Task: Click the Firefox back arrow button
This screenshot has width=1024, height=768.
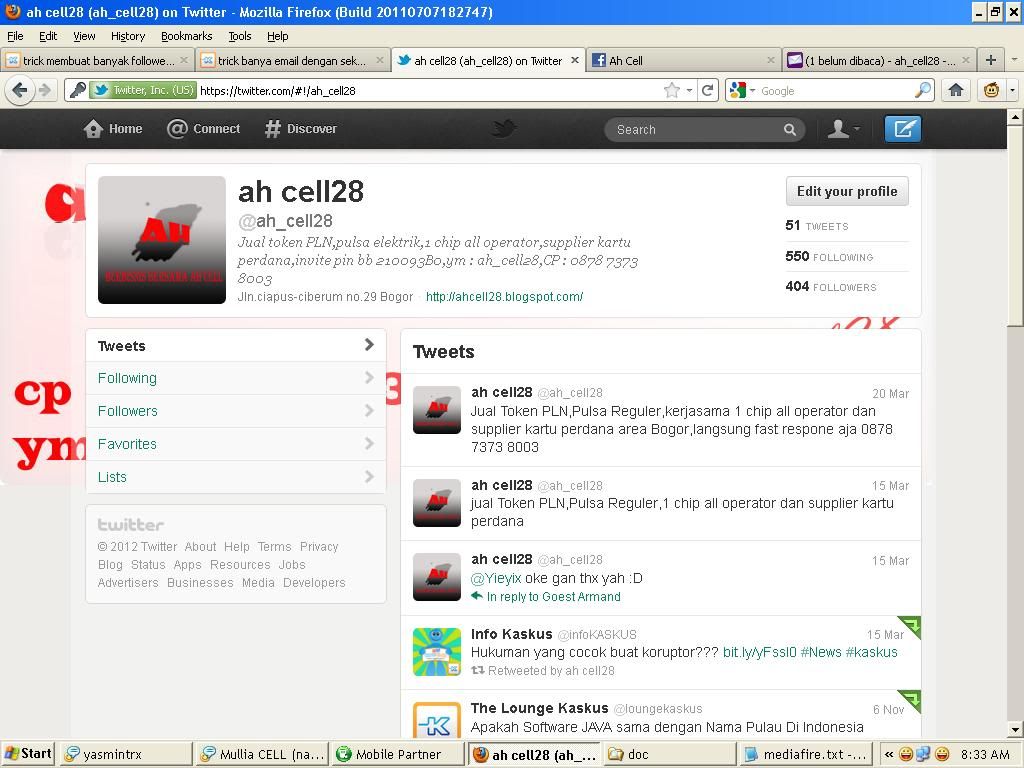Action: [19, 90]
